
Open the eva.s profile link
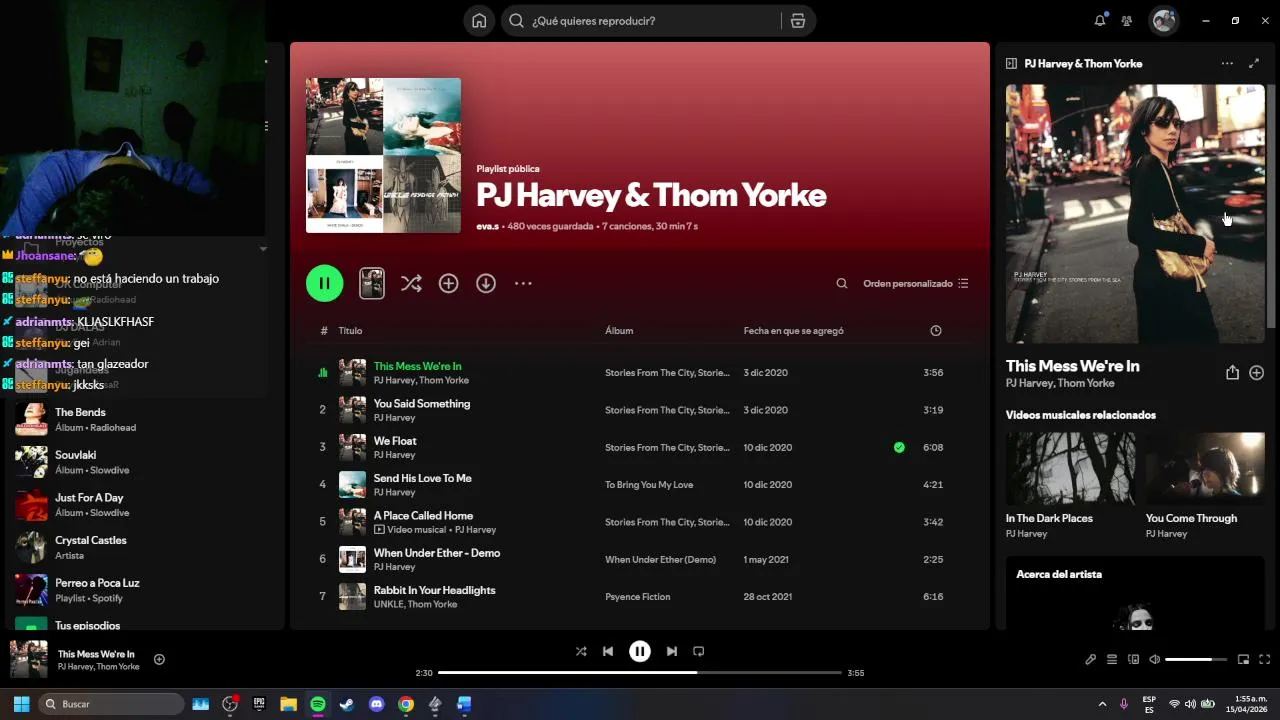(487, 226)
